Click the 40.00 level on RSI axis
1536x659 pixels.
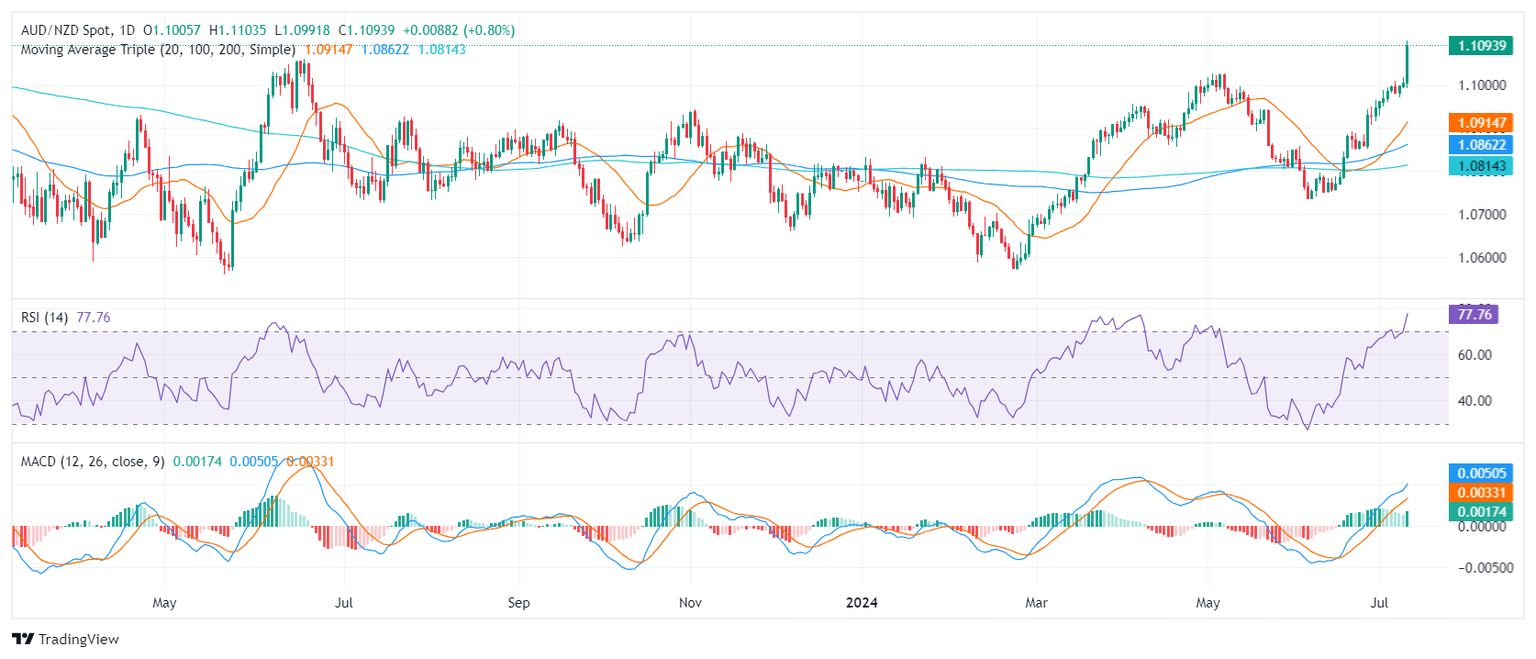pos(1476,401)
